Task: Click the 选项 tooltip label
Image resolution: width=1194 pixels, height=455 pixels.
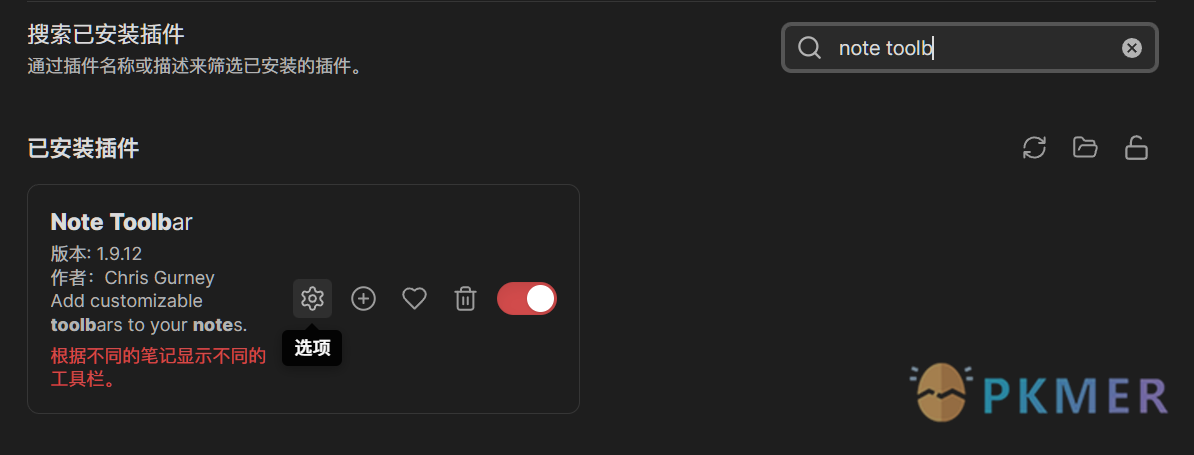Action: 312,348
